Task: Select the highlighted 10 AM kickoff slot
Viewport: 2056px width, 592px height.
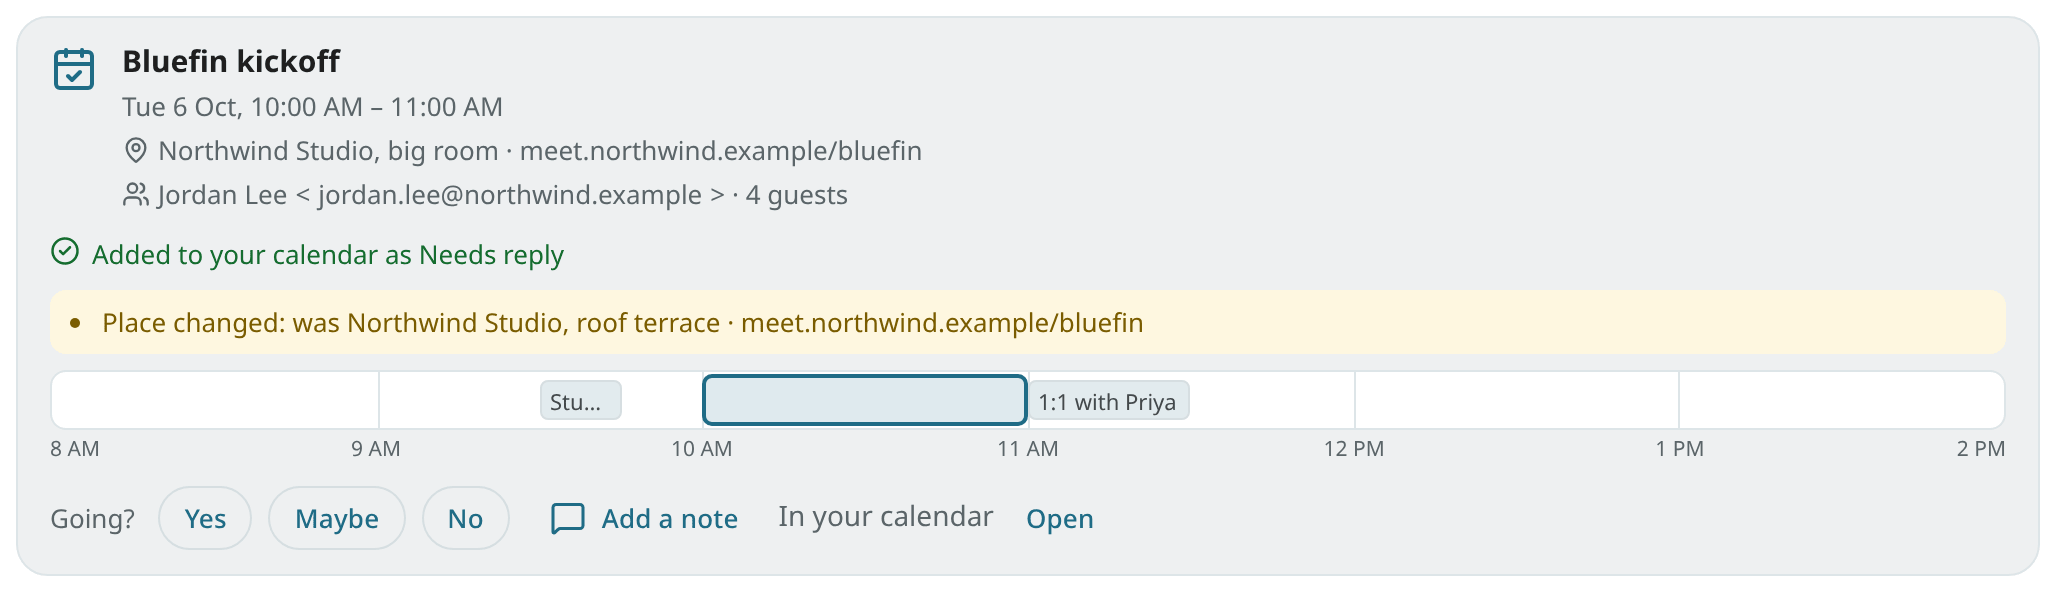Action: [x=865, y=400]
